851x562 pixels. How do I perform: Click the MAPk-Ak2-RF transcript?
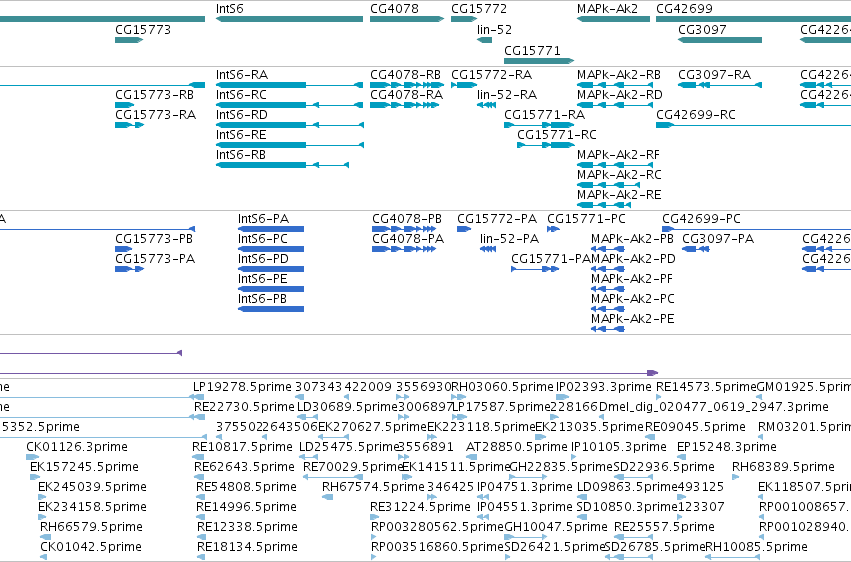pos(619,155)
